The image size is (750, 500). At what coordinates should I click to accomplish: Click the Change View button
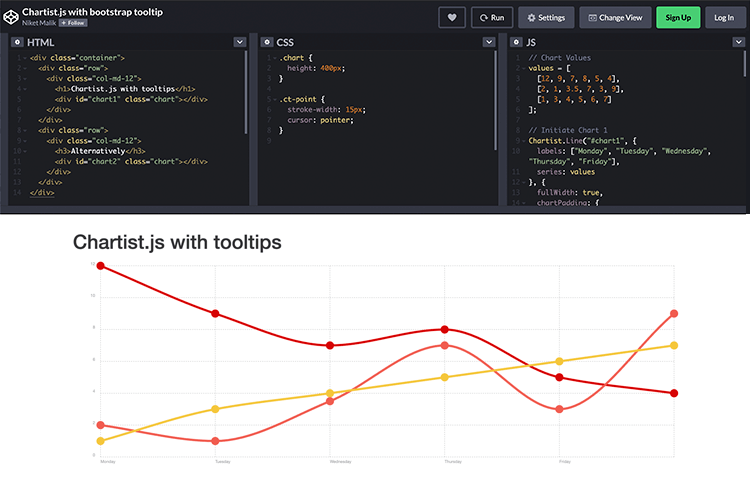615,18
